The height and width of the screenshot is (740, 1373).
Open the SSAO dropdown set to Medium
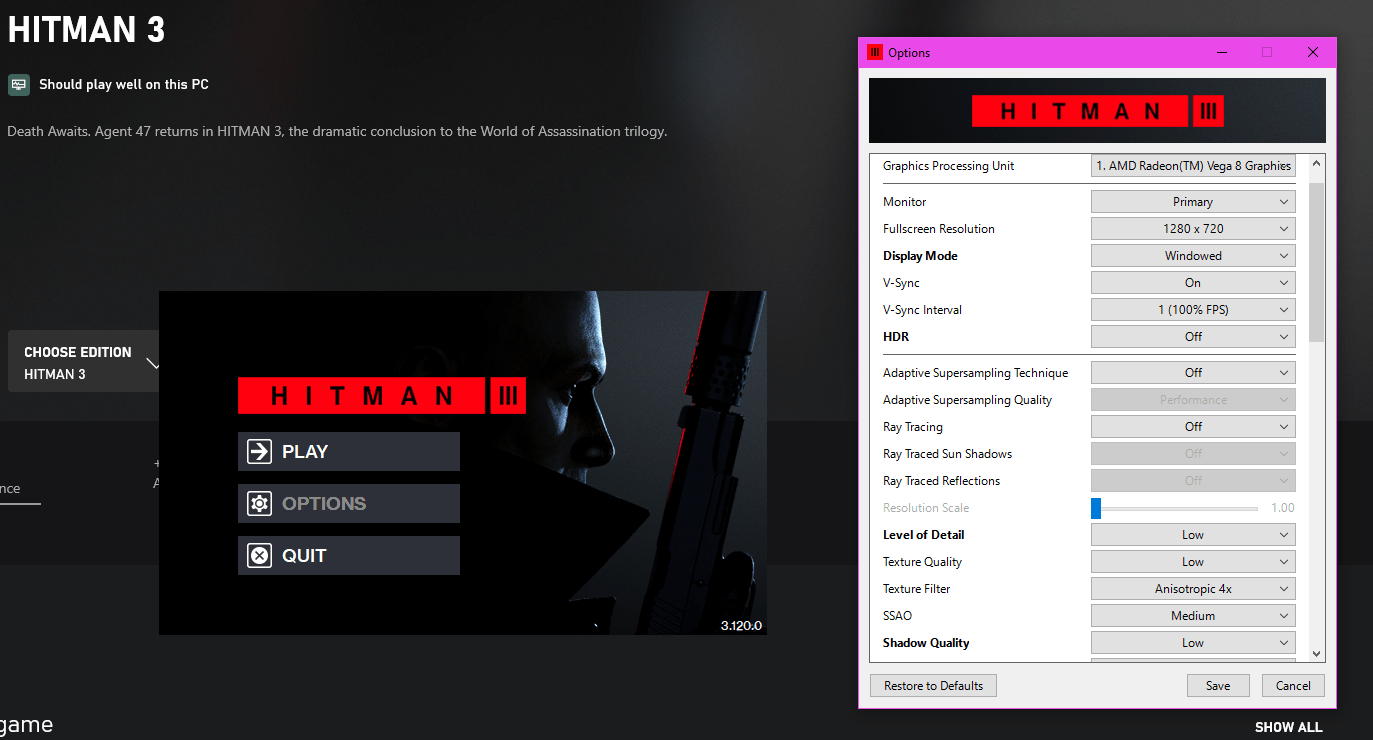[1193, 616]
